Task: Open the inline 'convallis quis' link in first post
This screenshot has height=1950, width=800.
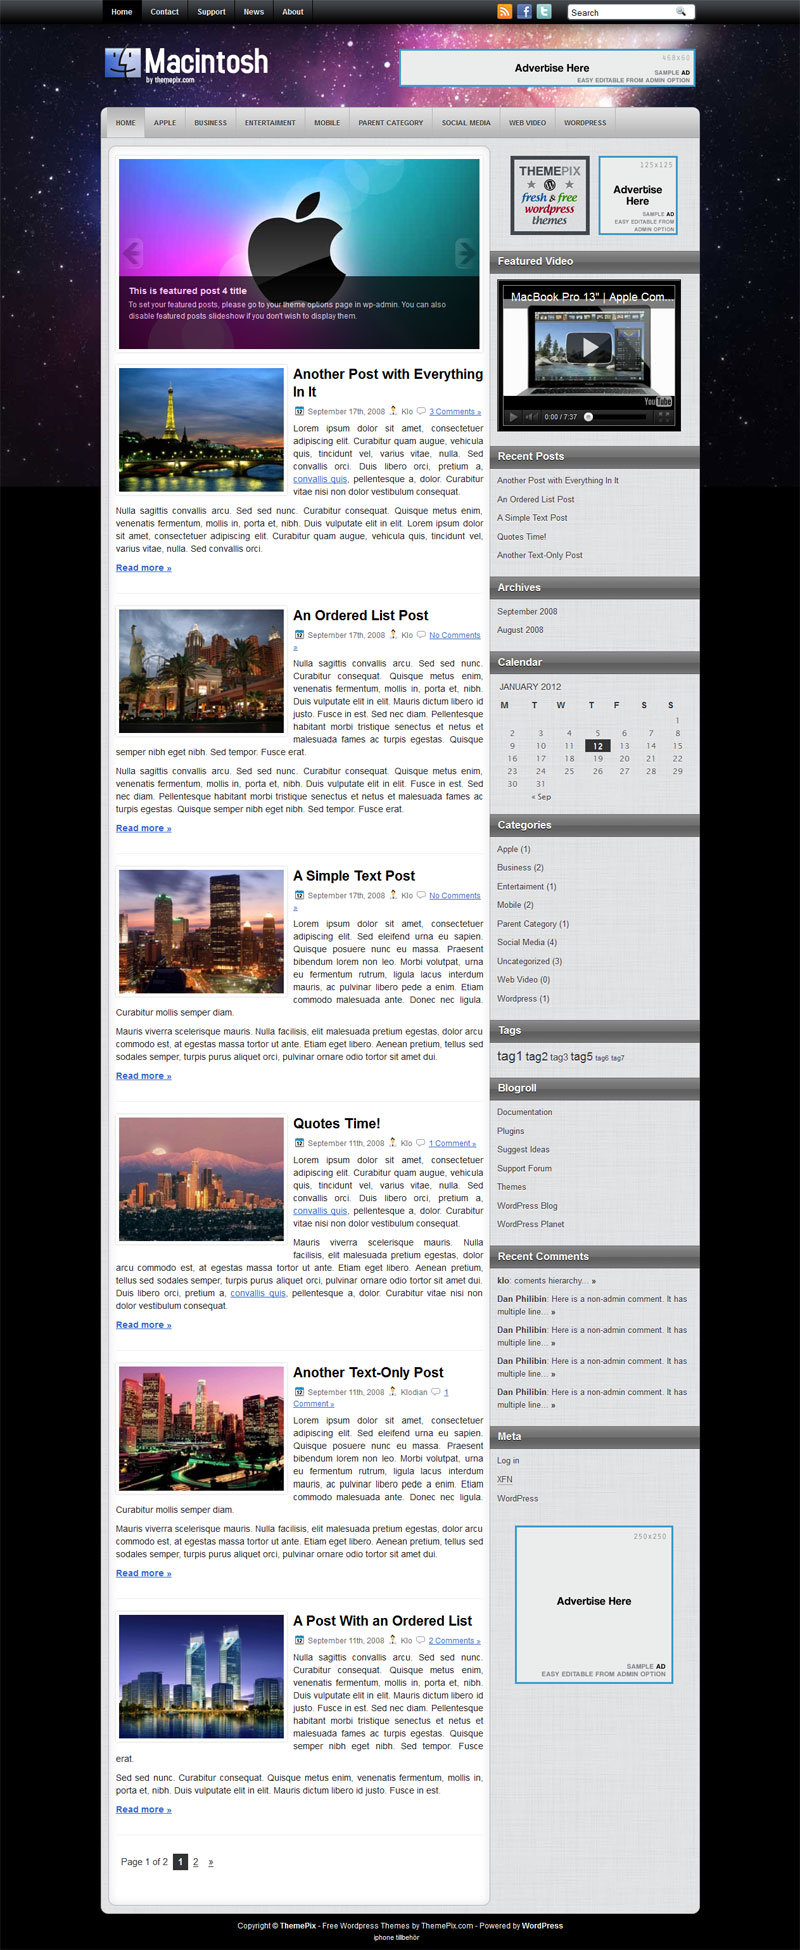Action: (320, 479)
